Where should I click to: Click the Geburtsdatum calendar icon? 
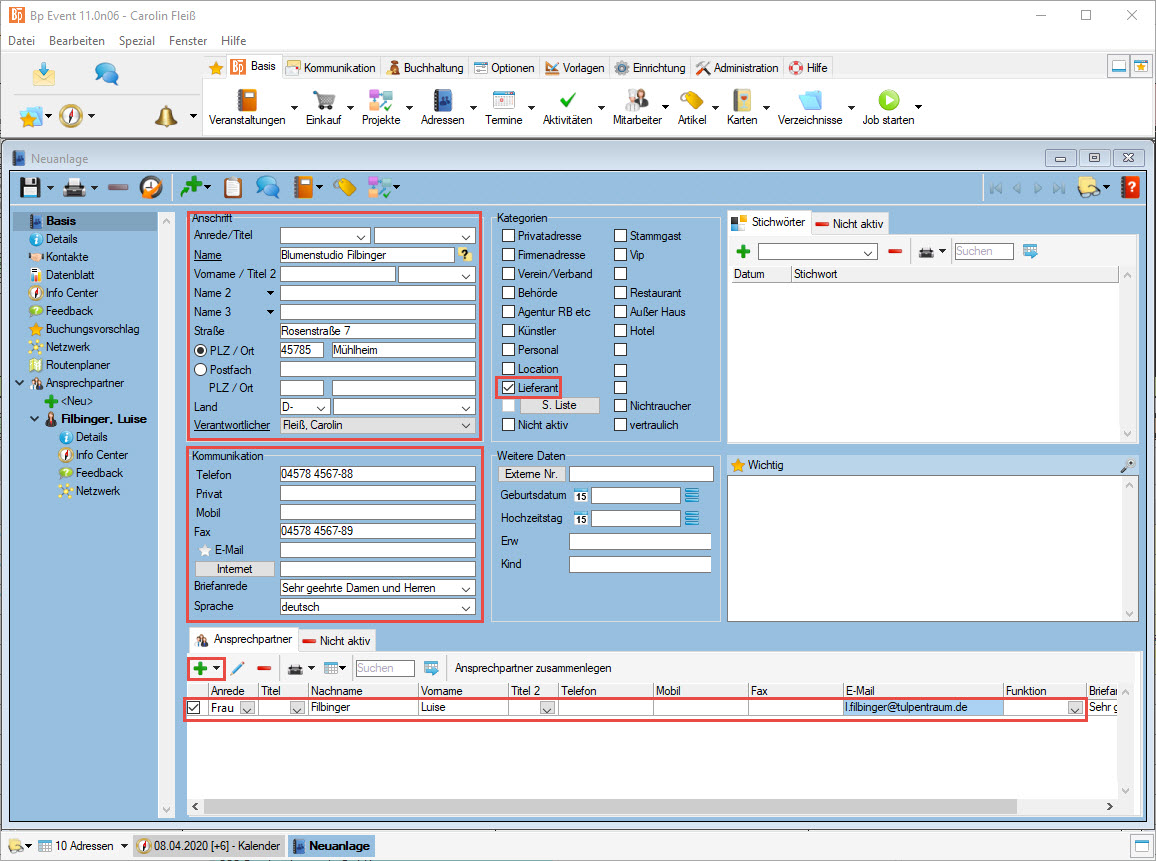click(x=581, y=495)
